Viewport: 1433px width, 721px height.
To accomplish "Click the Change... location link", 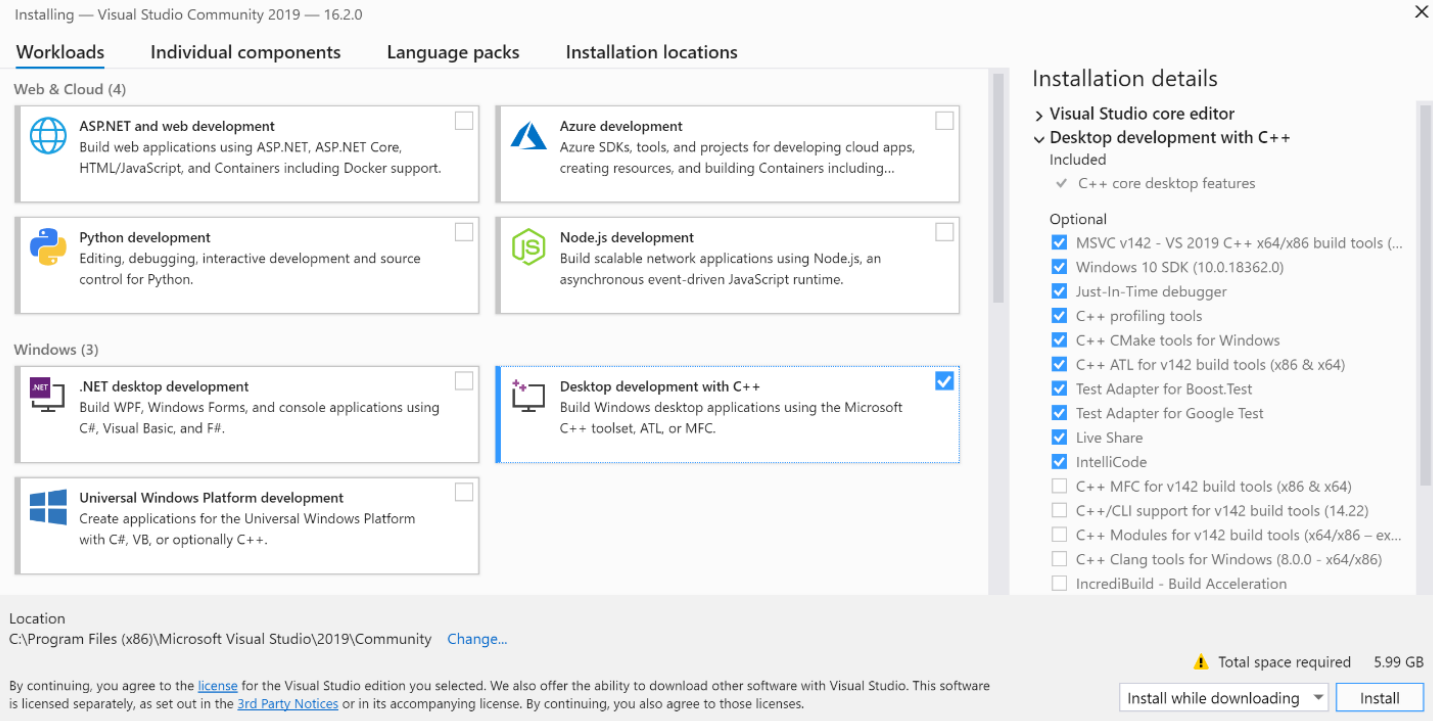I will tap(477, 639).
